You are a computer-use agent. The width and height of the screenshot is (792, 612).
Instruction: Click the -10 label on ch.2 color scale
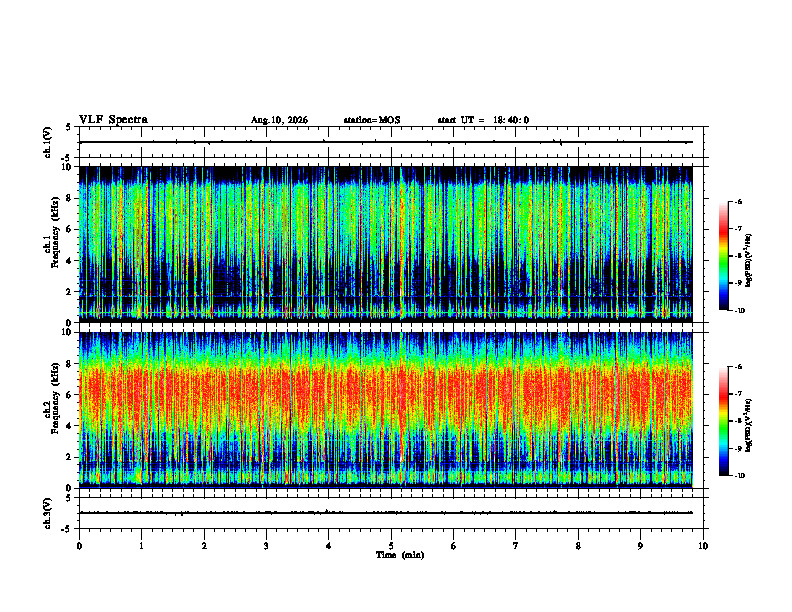pos(739,476)
